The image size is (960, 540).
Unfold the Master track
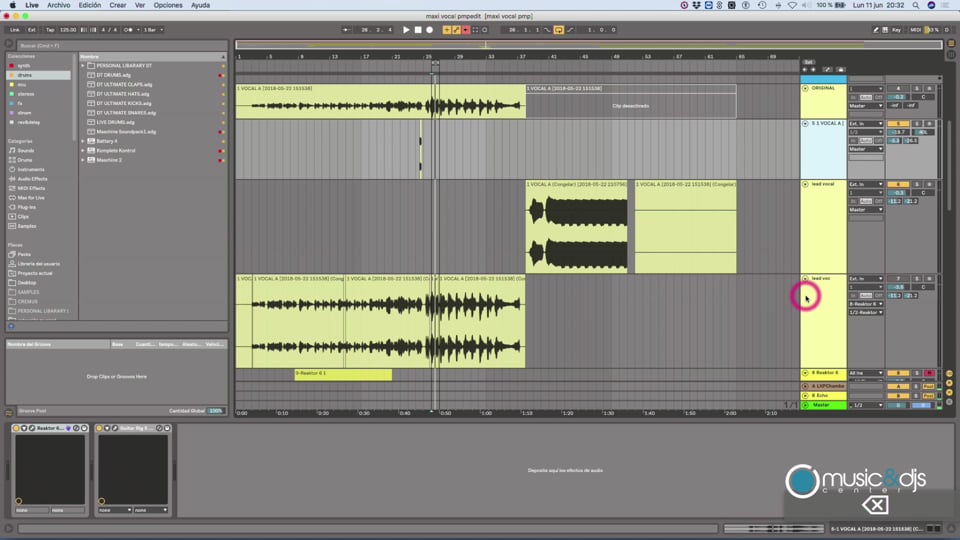tap(805, 405)
